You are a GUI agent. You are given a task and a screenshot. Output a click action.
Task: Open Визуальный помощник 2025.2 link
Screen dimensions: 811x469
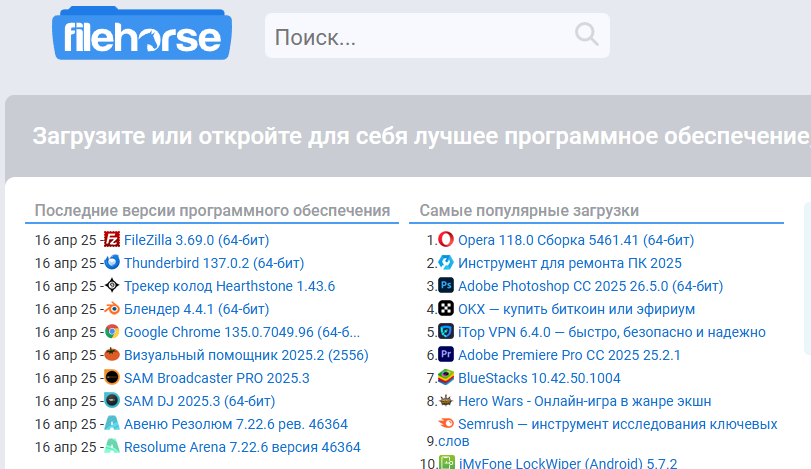tap(246, 355)
